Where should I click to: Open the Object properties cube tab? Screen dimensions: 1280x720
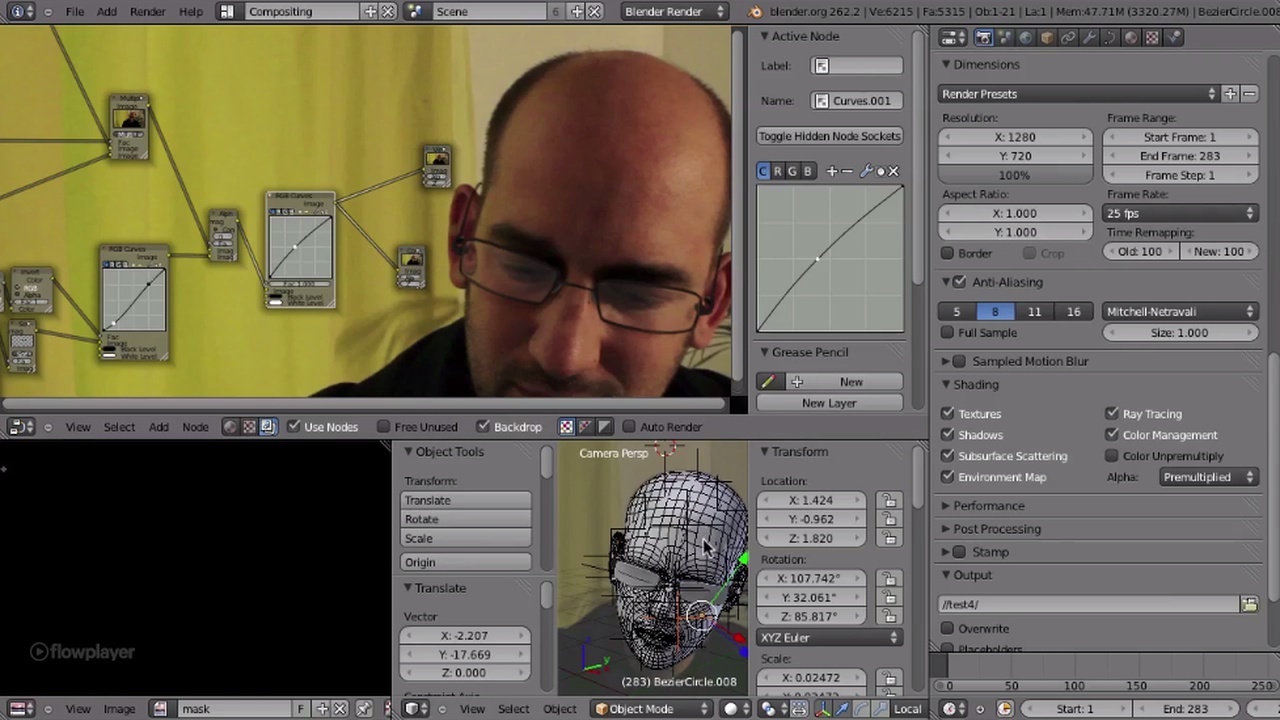click(1047, 38)
